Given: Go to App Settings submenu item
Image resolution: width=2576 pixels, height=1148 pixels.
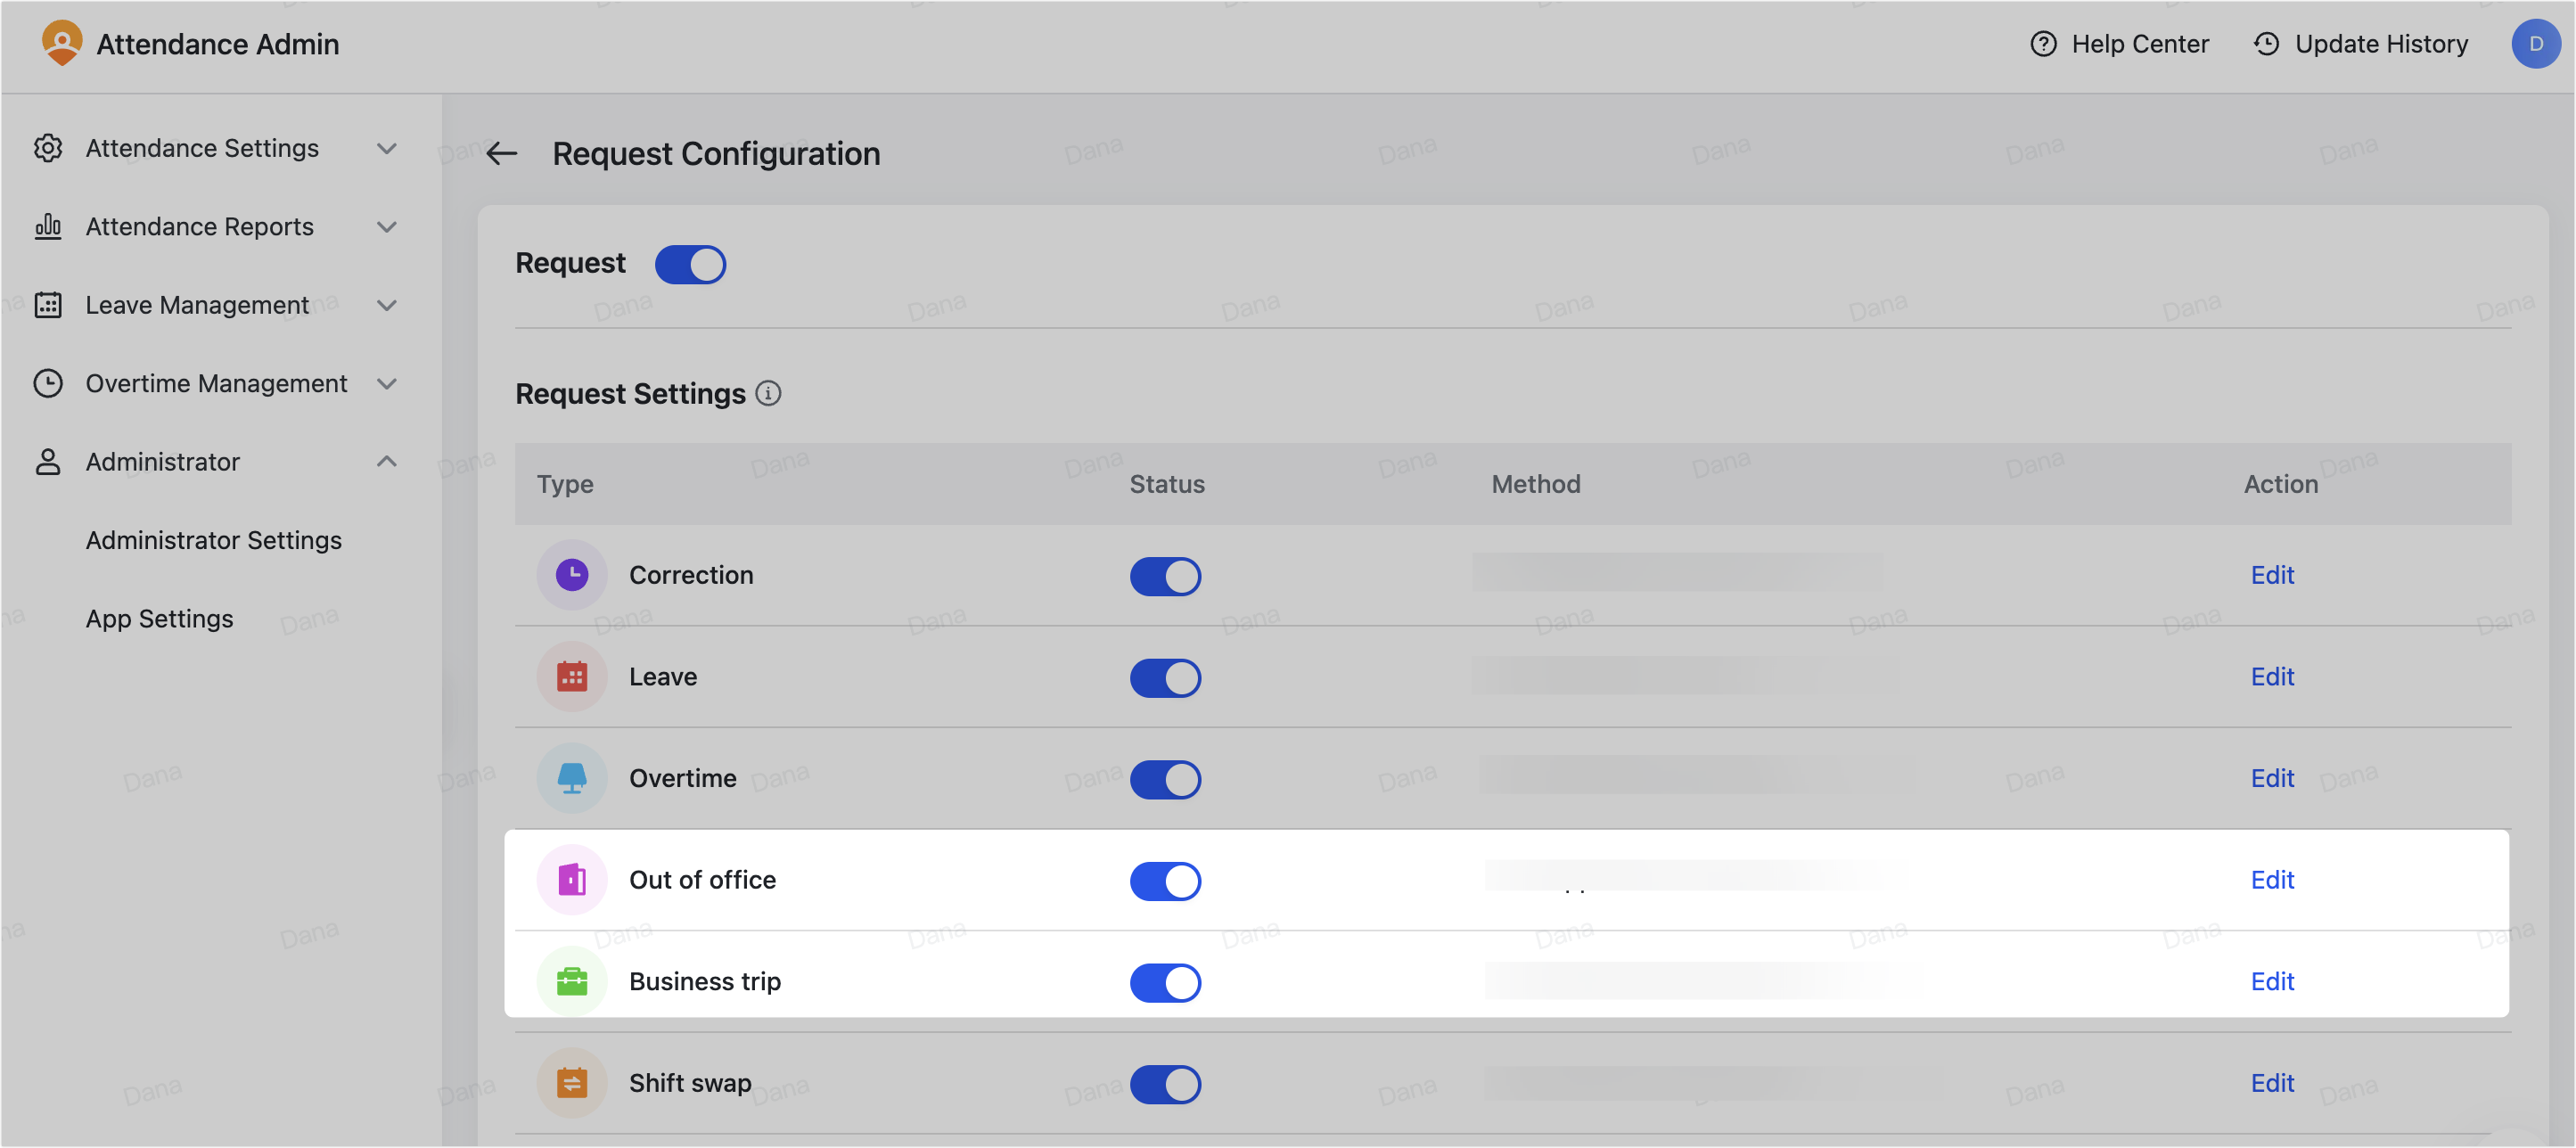Looking at the screenshot, I should click(160, 619).
